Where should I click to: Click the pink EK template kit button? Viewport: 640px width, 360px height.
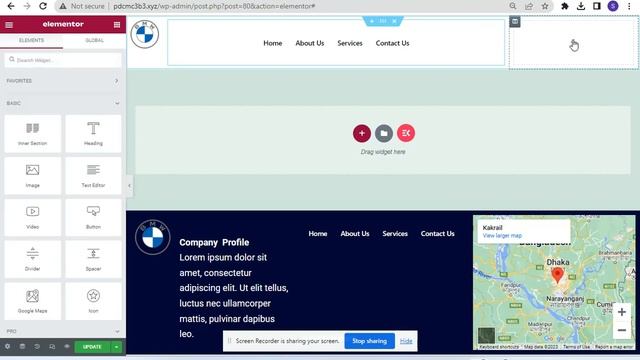[406, 133]
